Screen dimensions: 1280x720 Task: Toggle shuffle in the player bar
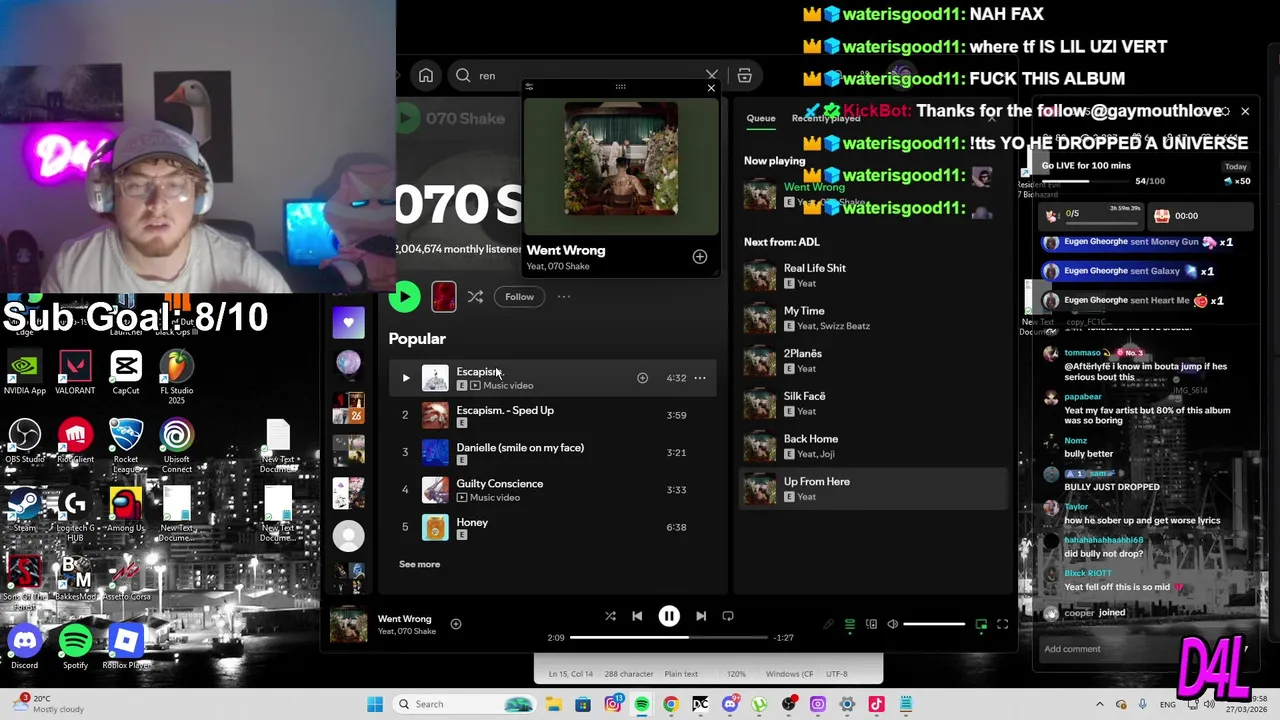coord(610,616)
